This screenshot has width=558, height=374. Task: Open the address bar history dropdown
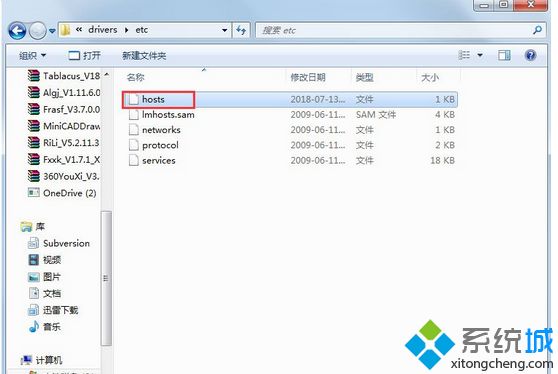[x=225, y=30]
